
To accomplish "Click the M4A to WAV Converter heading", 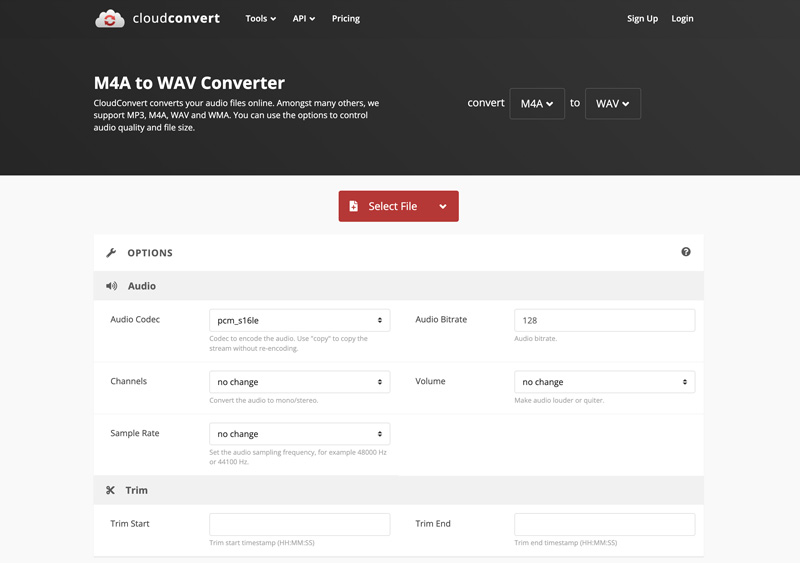I will click(189, 83).
